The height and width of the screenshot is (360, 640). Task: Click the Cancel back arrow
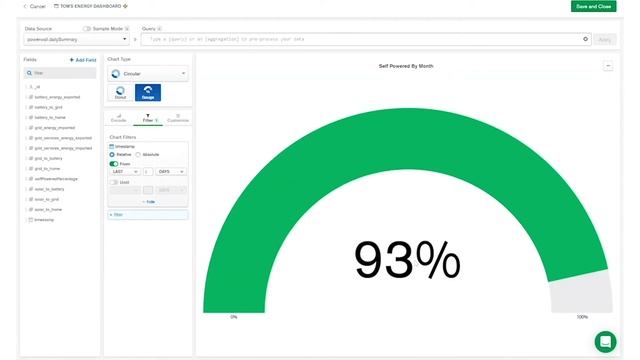pyautogui.click(x=25, y=7)
